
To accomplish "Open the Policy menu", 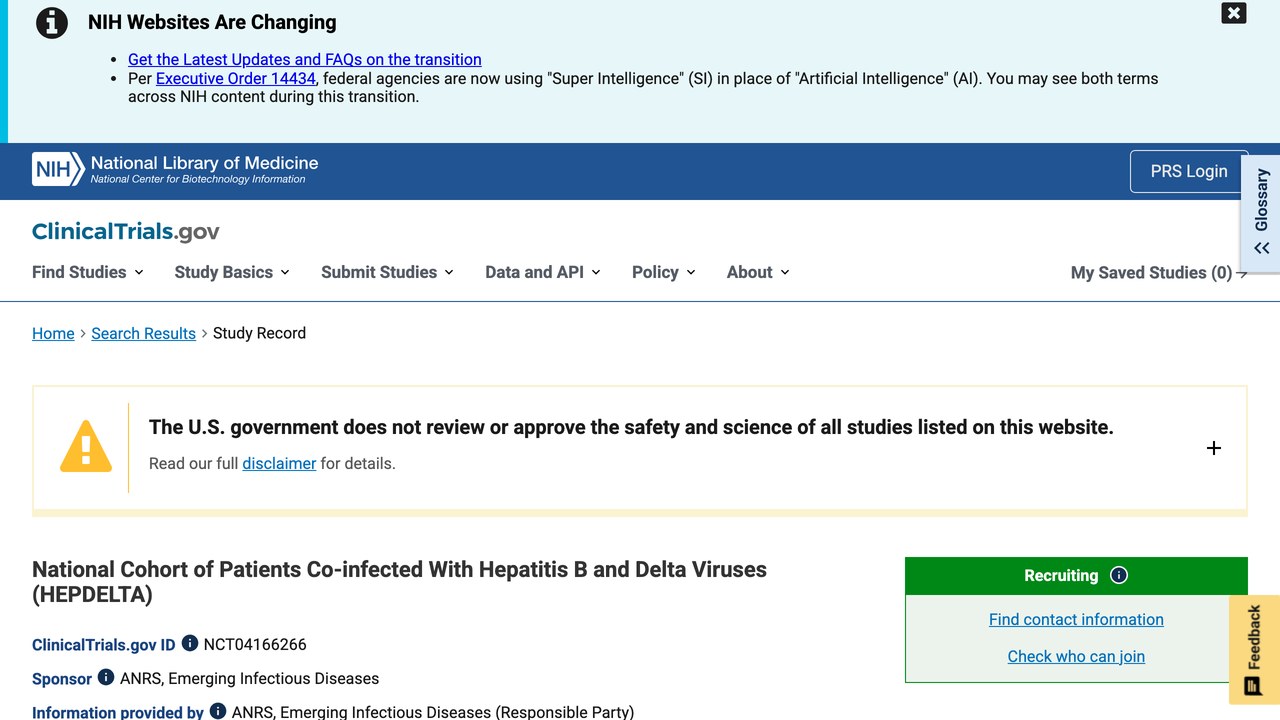I will [664, 272].
